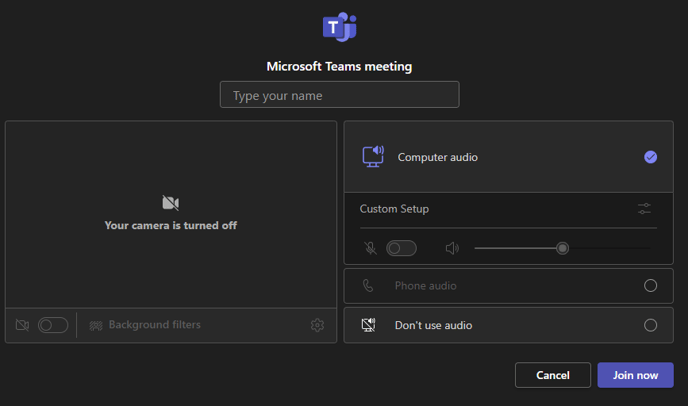Click the crossed-out camera icon in preview
688x406 pixels.
pos(171,203)
